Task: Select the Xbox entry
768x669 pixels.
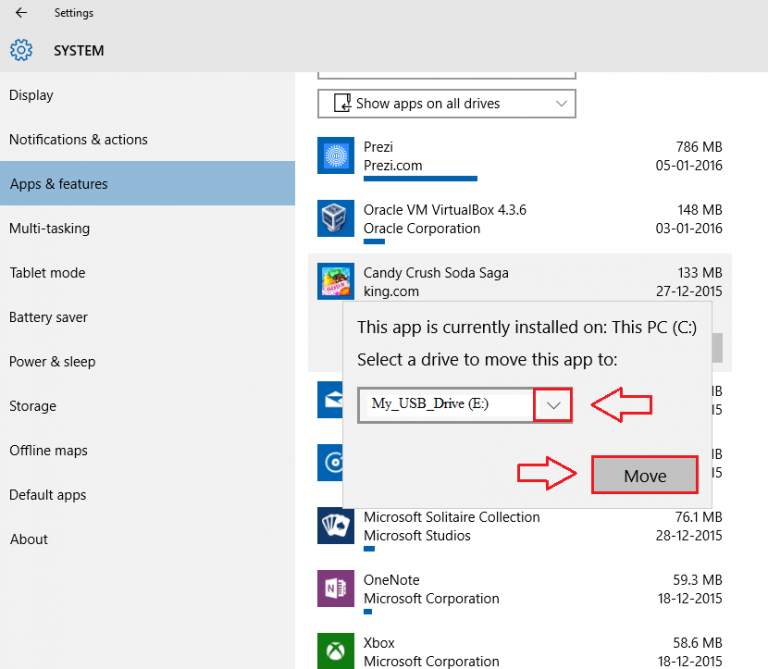Action: pyautogui.click(x=379, y=643)
